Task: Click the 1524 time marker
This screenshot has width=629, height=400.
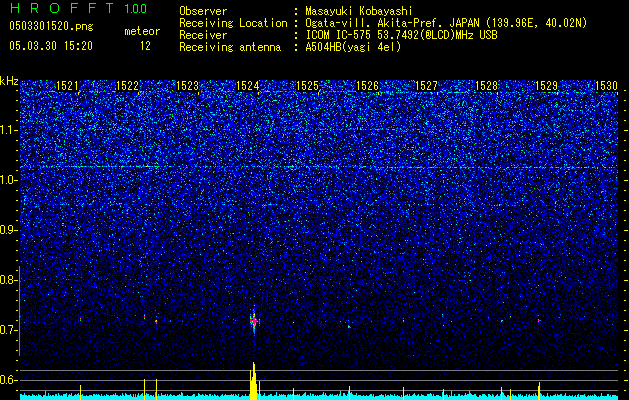Action: (248, 86)
